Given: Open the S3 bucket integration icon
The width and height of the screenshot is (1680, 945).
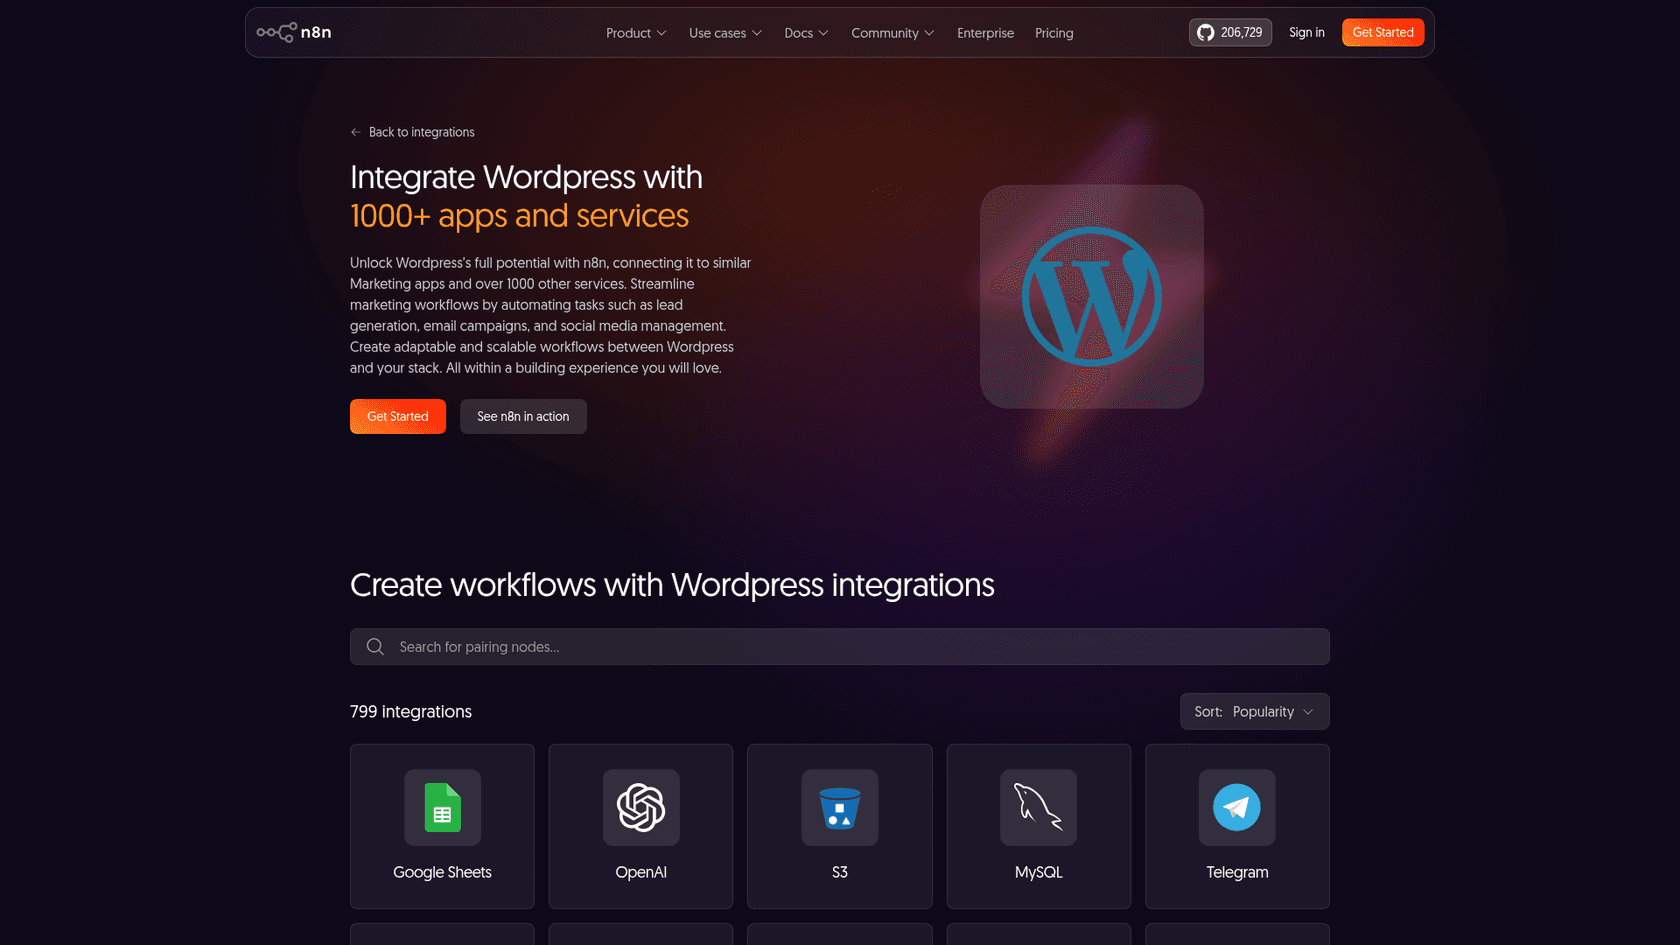Looking at the screenshot, I should pyautogui.click(x=840, y=807).
